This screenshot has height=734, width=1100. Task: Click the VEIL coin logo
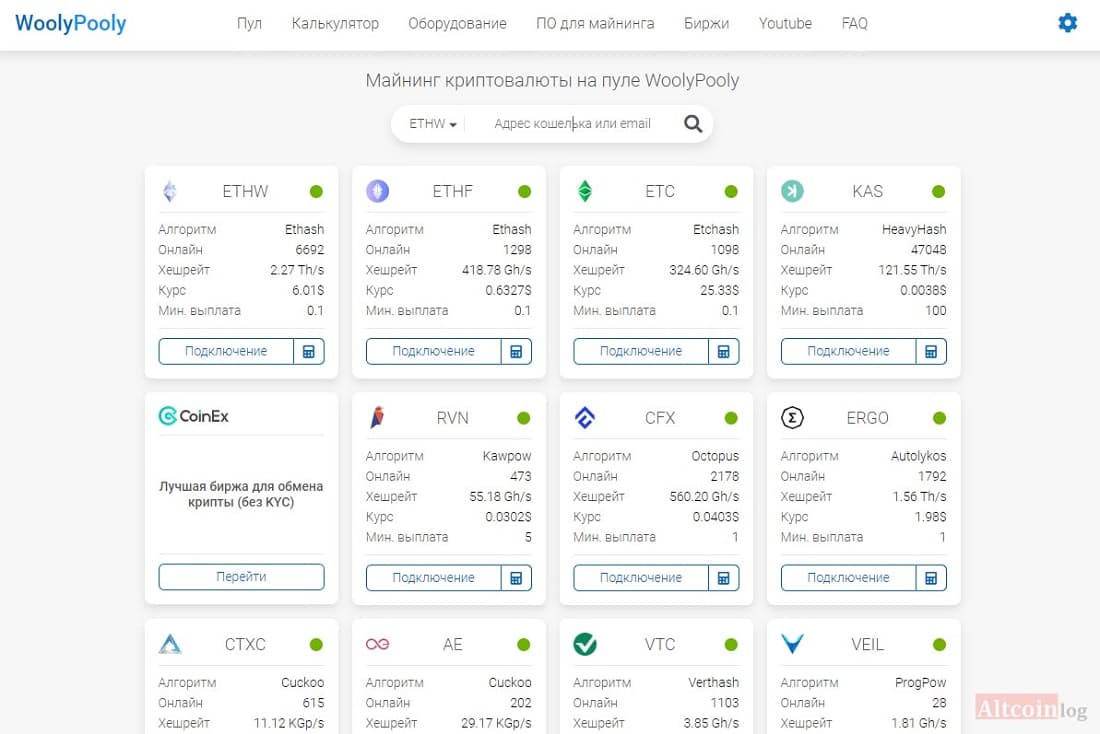[x=792, y=643]
